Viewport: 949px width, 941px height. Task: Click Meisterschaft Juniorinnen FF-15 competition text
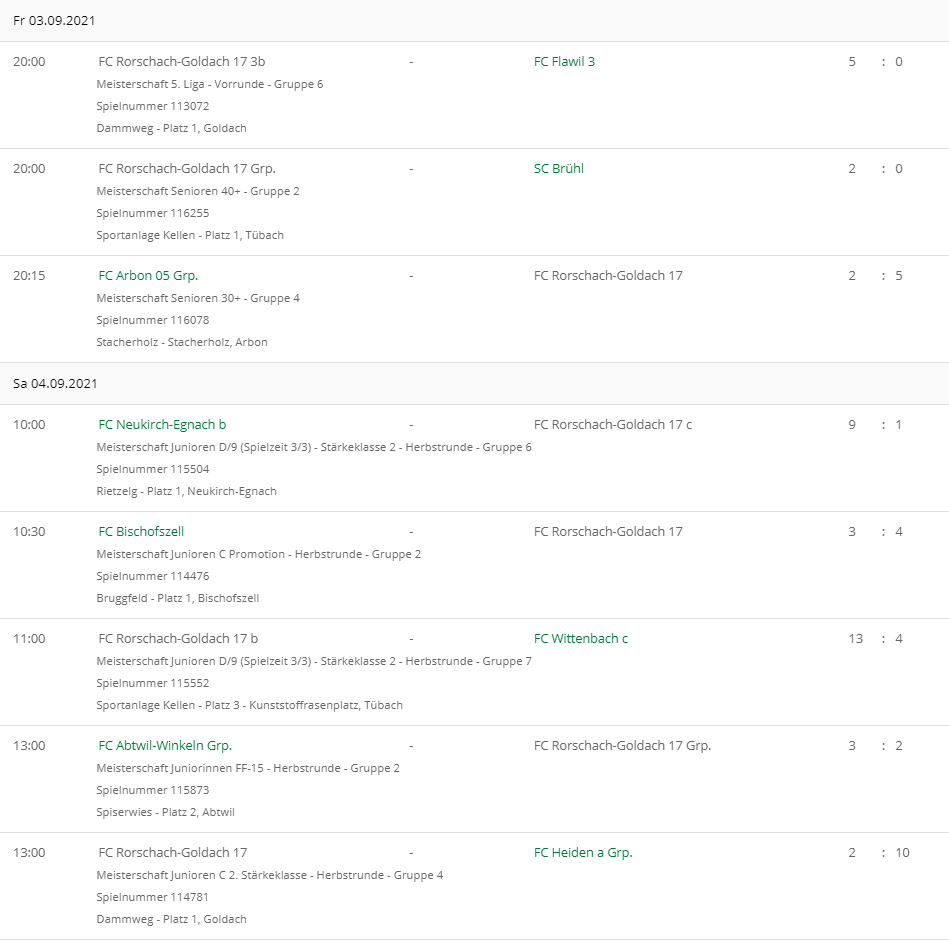[247, 768]
